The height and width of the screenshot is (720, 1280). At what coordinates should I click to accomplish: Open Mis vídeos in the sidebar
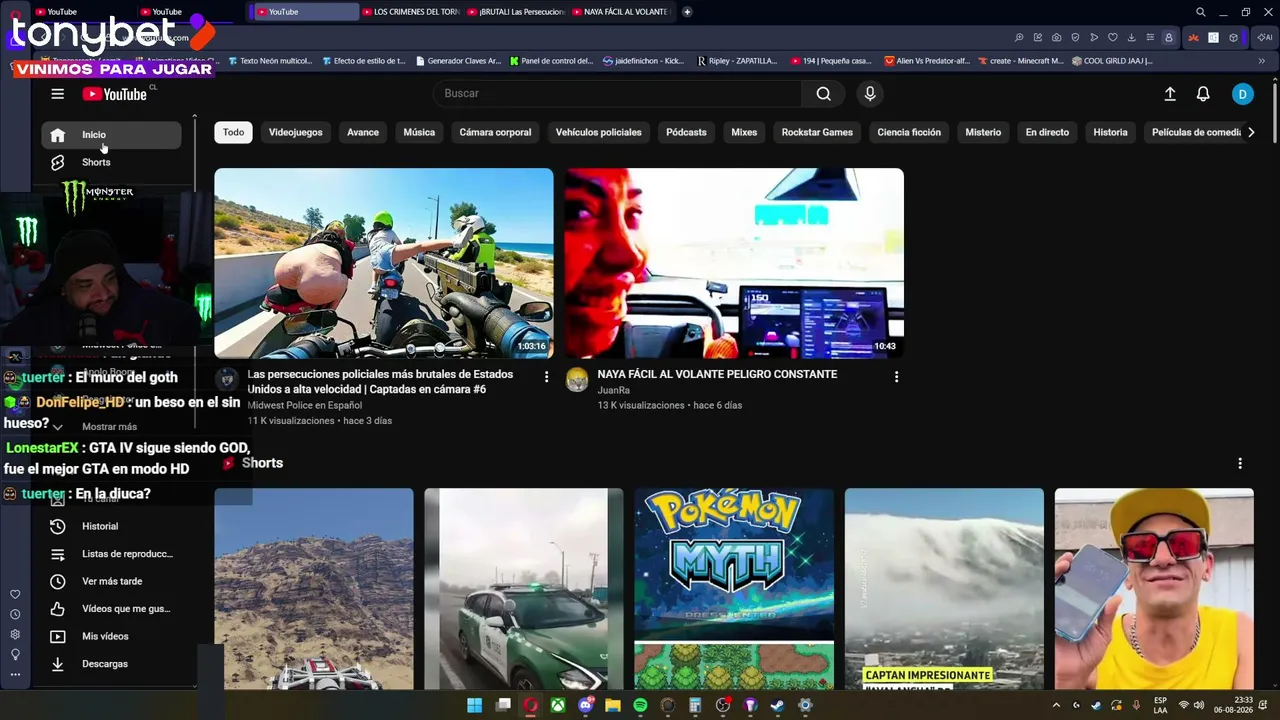point(111,636)
